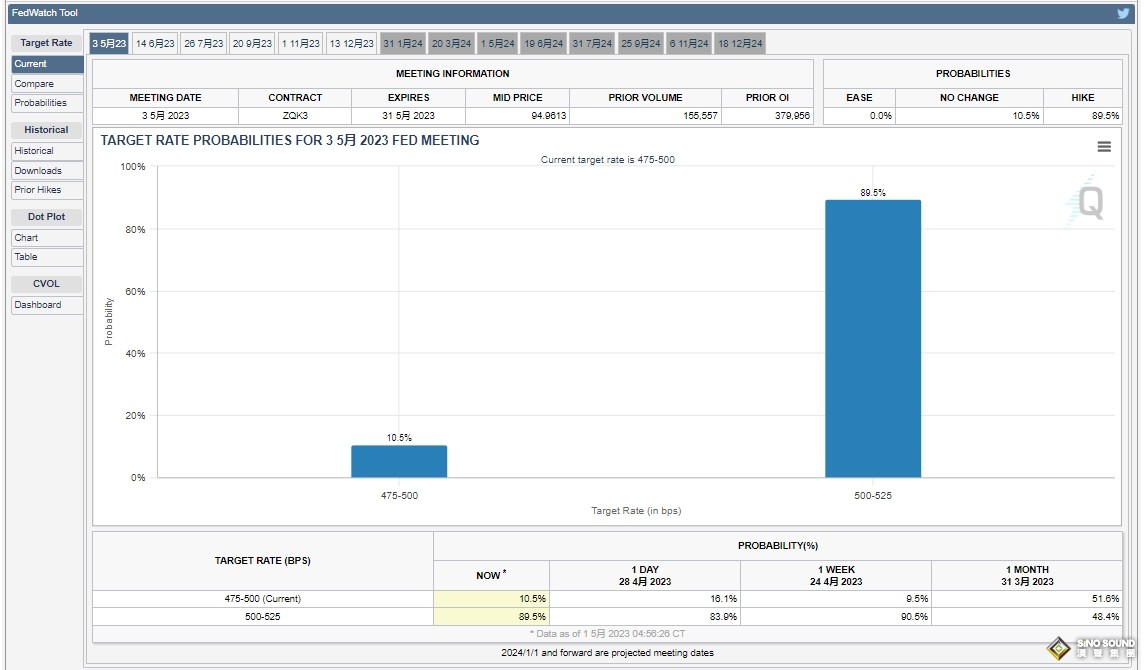Switch to the 18 12月24 meeting tab

[x=740, y=44]
